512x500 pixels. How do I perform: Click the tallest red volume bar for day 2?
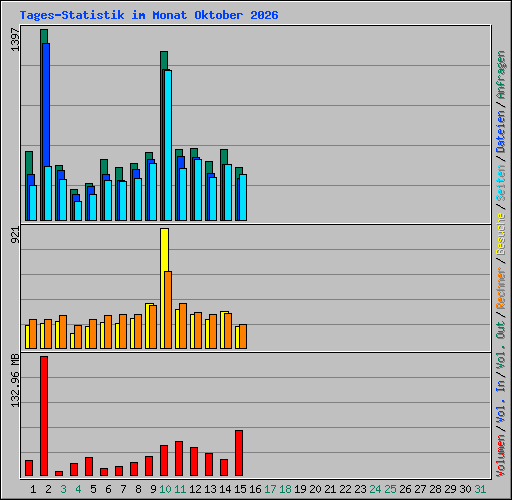coord(44,416)
